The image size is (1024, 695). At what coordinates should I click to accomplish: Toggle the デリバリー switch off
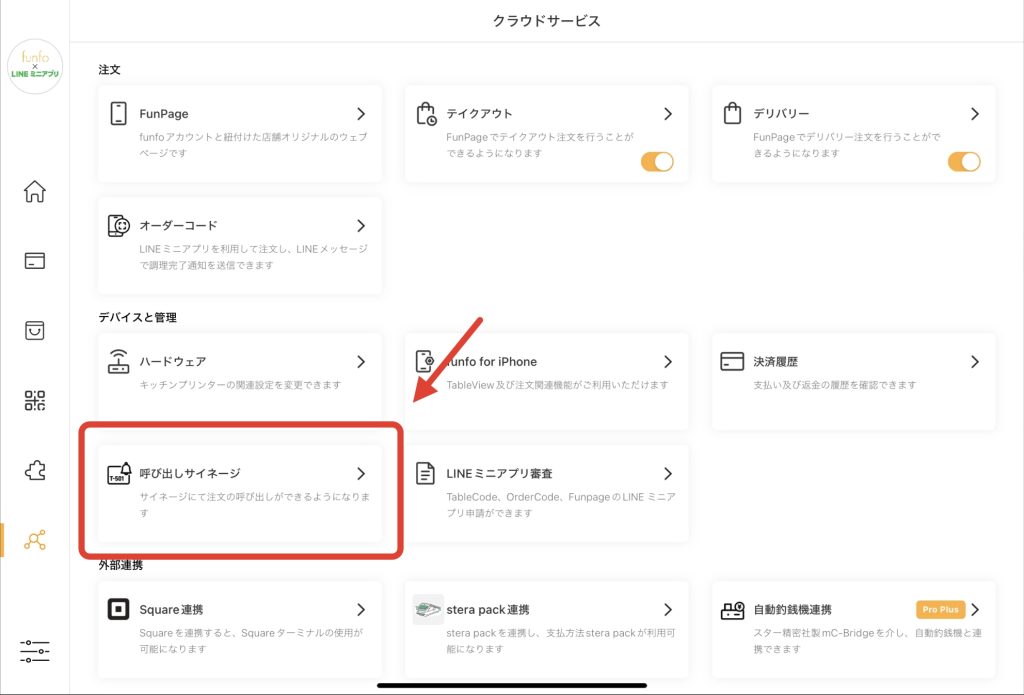[x=964, y=161]
